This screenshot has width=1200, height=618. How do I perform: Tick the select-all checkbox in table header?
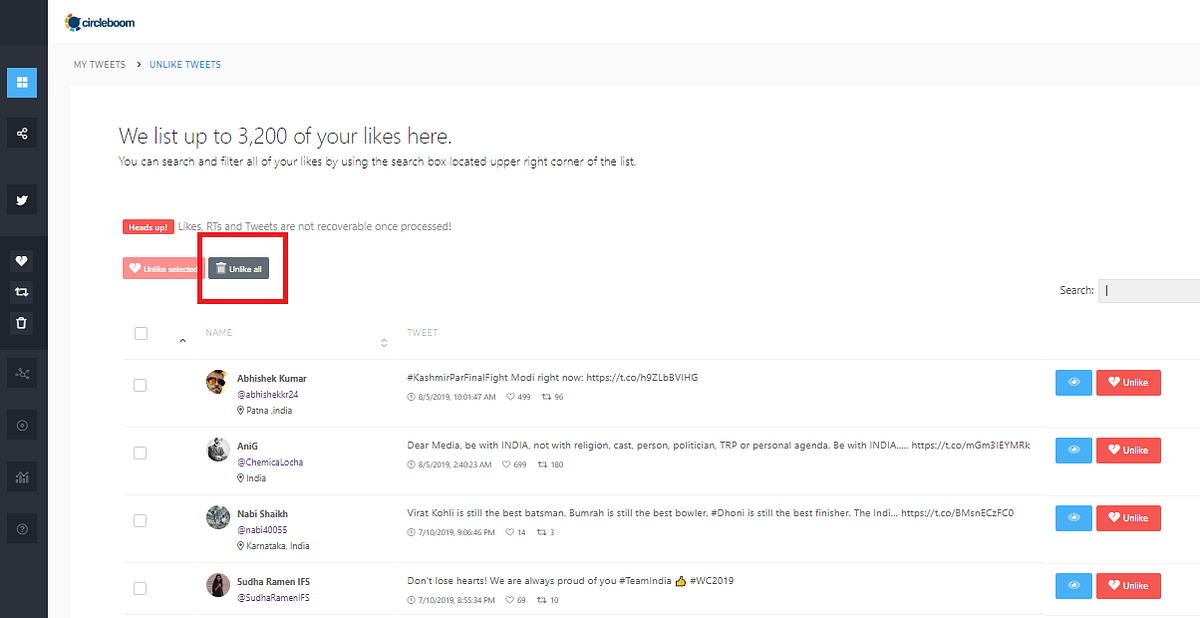click(x=141, y=333)
